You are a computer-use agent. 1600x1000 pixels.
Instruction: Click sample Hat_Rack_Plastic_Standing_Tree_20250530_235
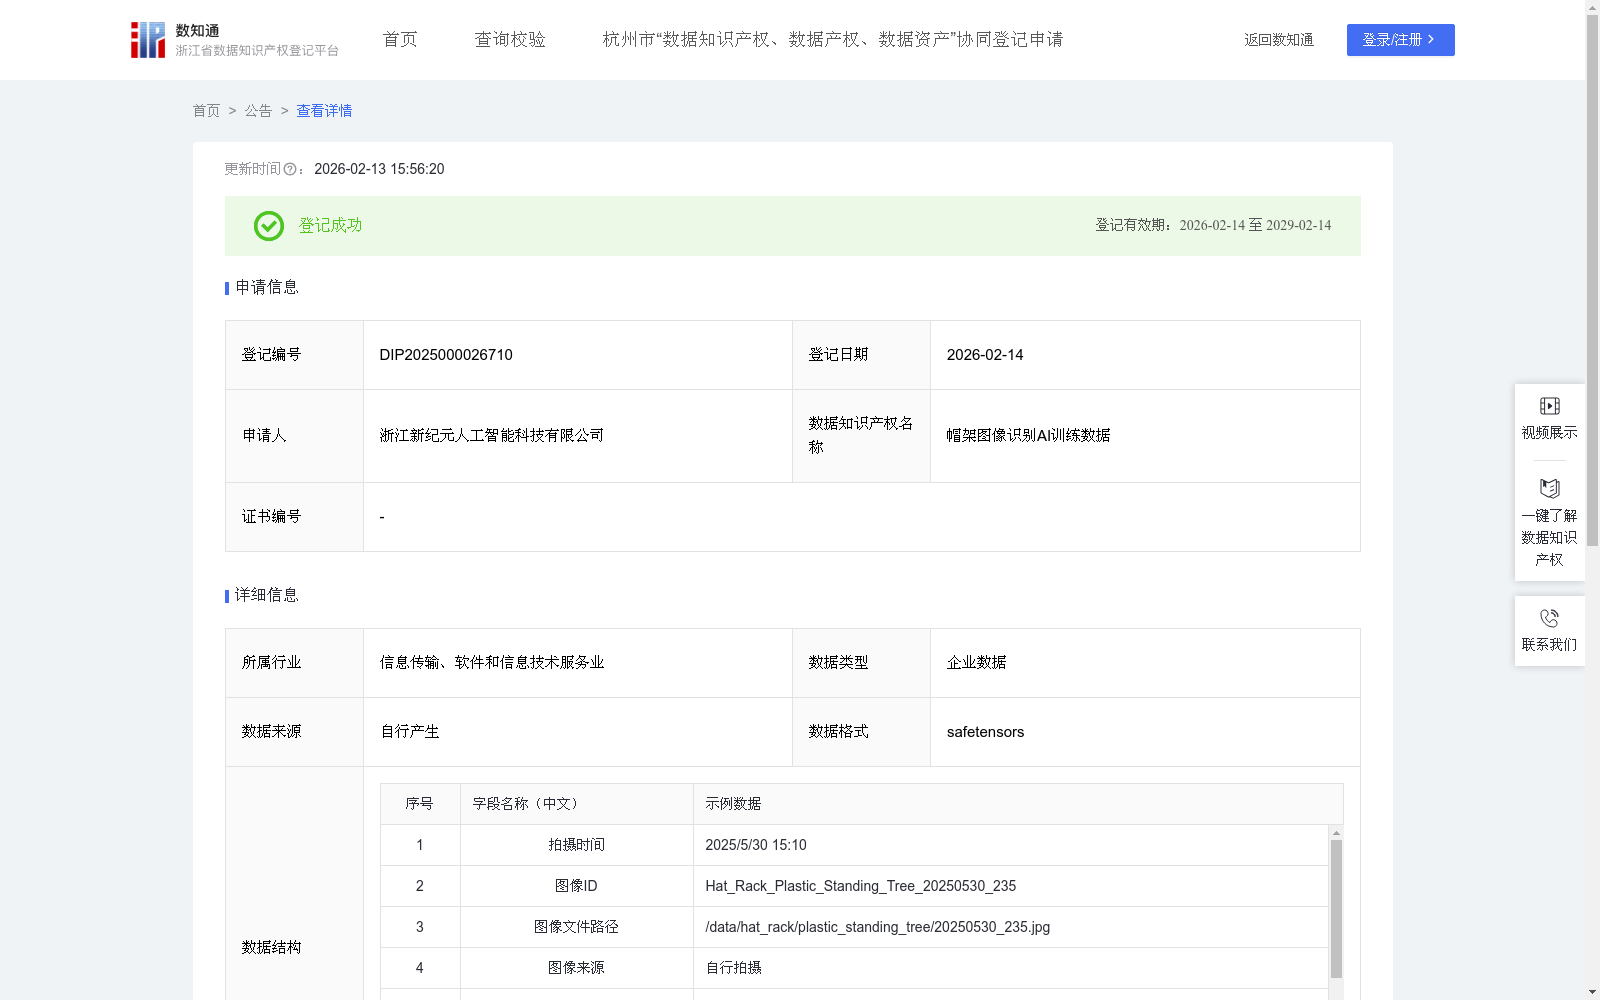tap(861, 886)
